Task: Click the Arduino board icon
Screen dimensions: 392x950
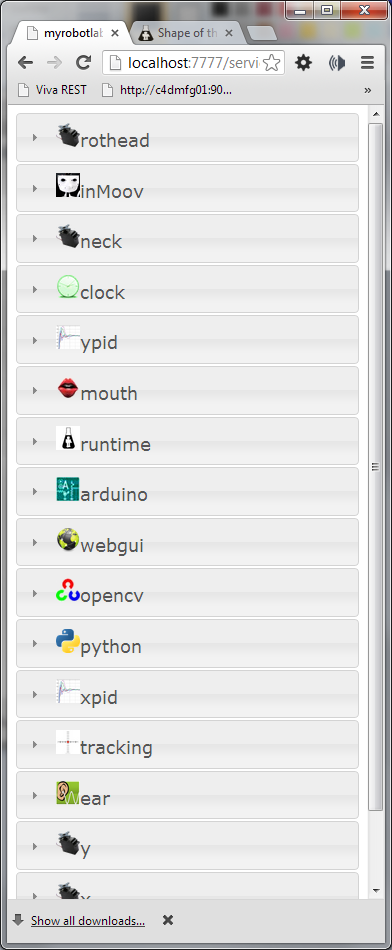Action: 68,489
